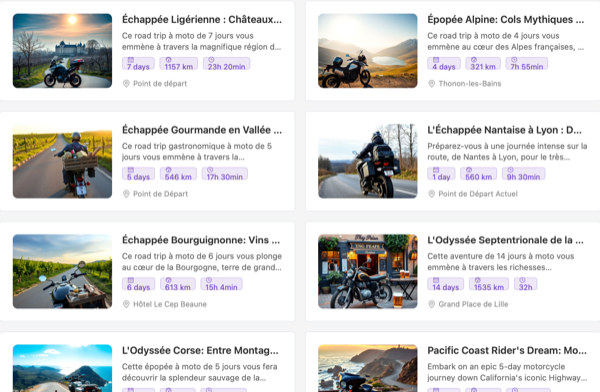Click the calendar icon in 1 day badge
600x392 pixels.
coord(436,170)
